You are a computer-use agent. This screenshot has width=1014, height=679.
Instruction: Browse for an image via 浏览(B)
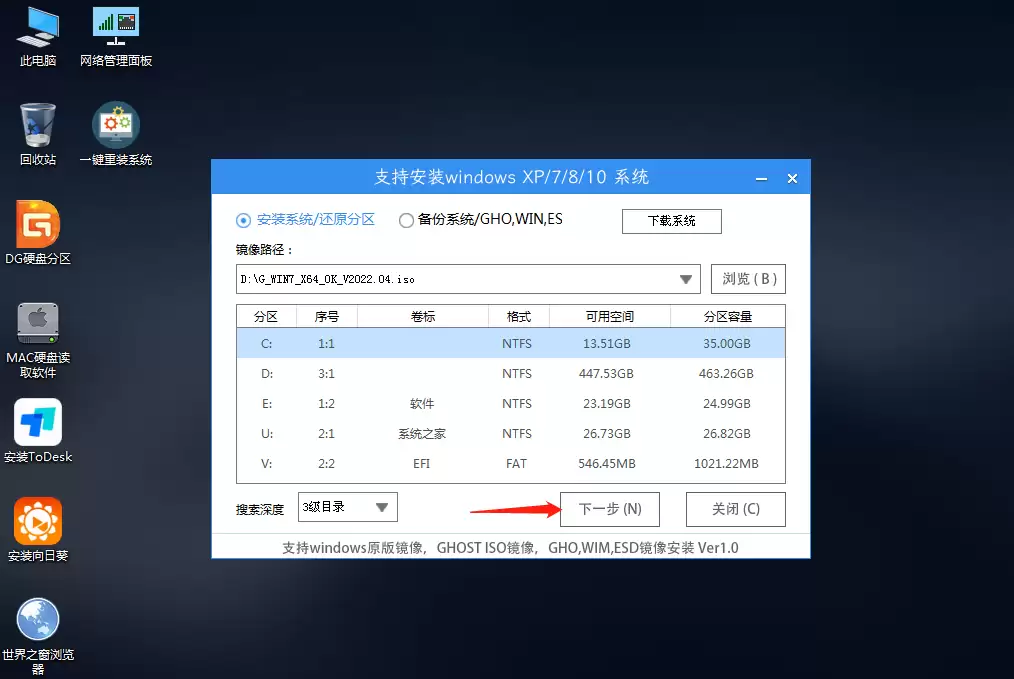coord(747,279)
